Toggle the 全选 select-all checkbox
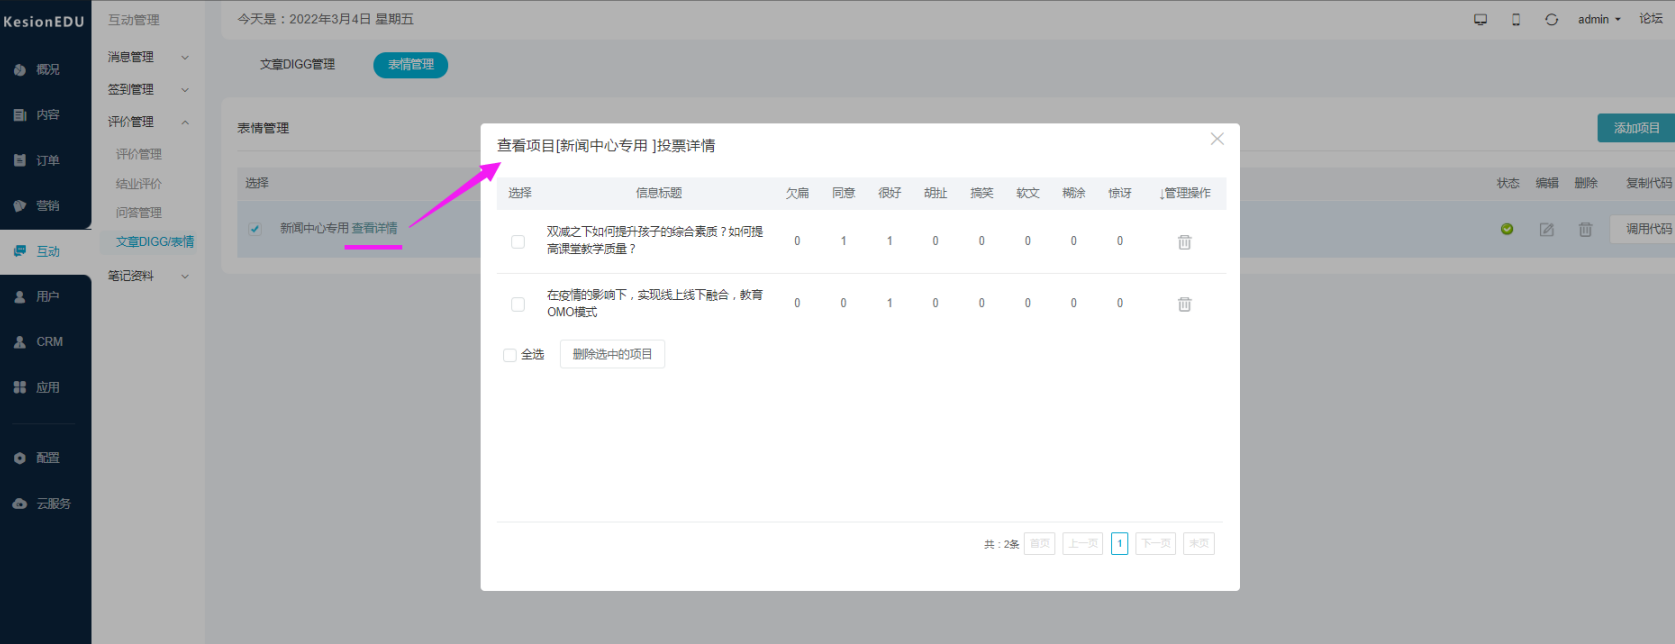The image size is (1675, 644). (510, 355)
